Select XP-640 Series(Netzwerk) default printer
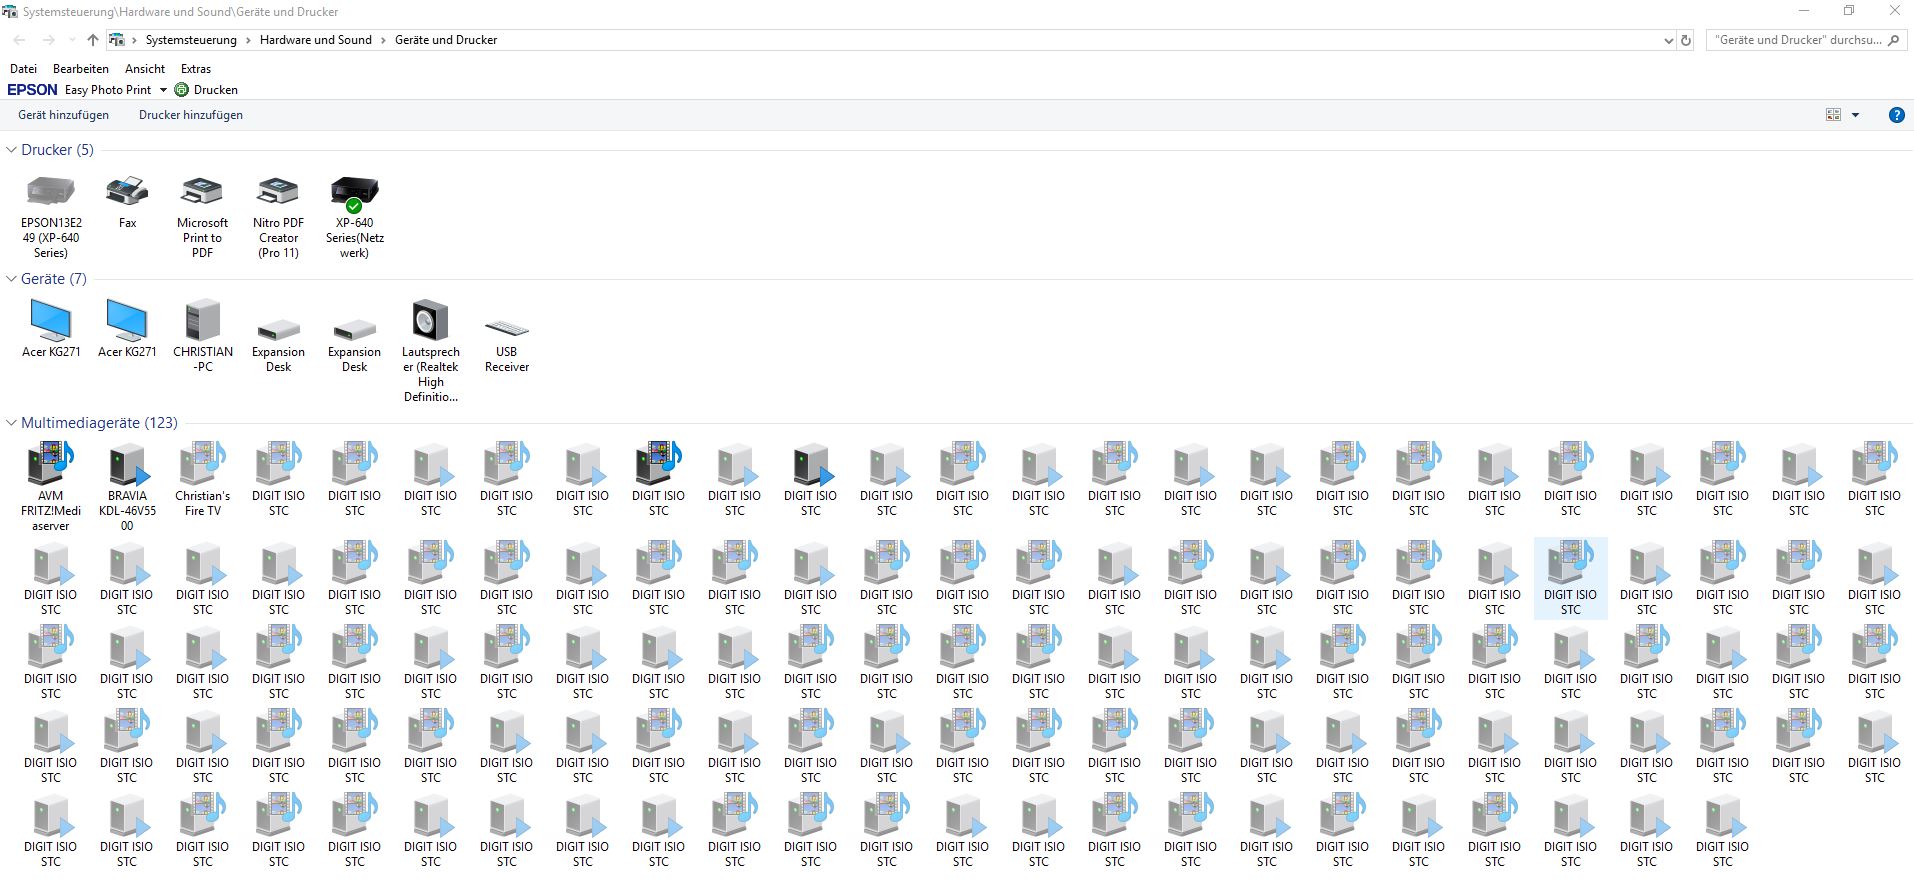Viewport: 1914px width, 889px height. 354,216
